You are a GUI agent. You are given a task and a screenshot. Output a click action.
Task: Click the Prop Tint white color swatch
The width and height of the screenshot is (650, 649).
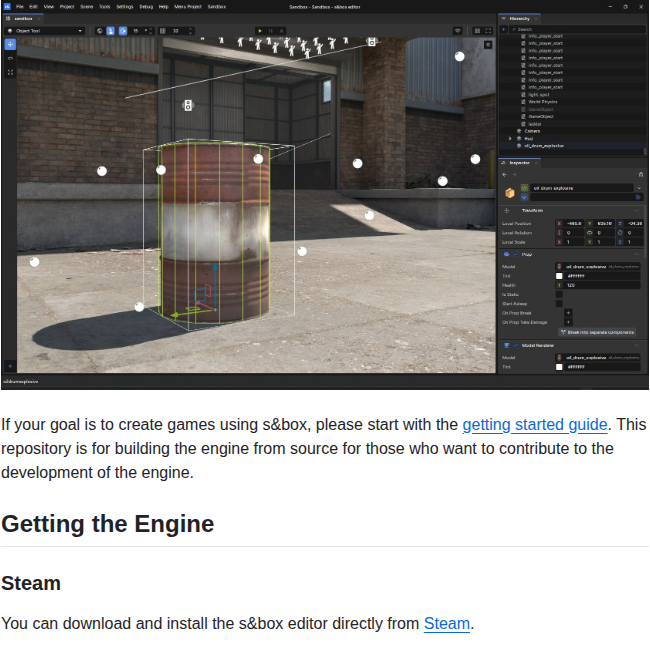point(559,276)
